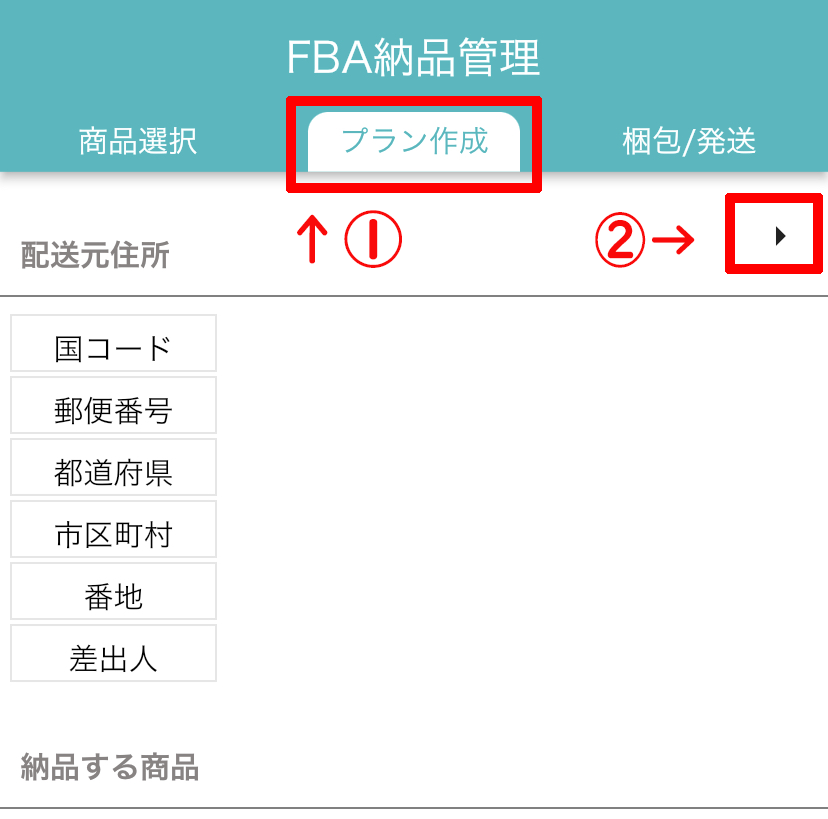The width and height of the screenshot is (828, 819).
Task: Select the 都道府県 label cell
Action: (113, 473)
